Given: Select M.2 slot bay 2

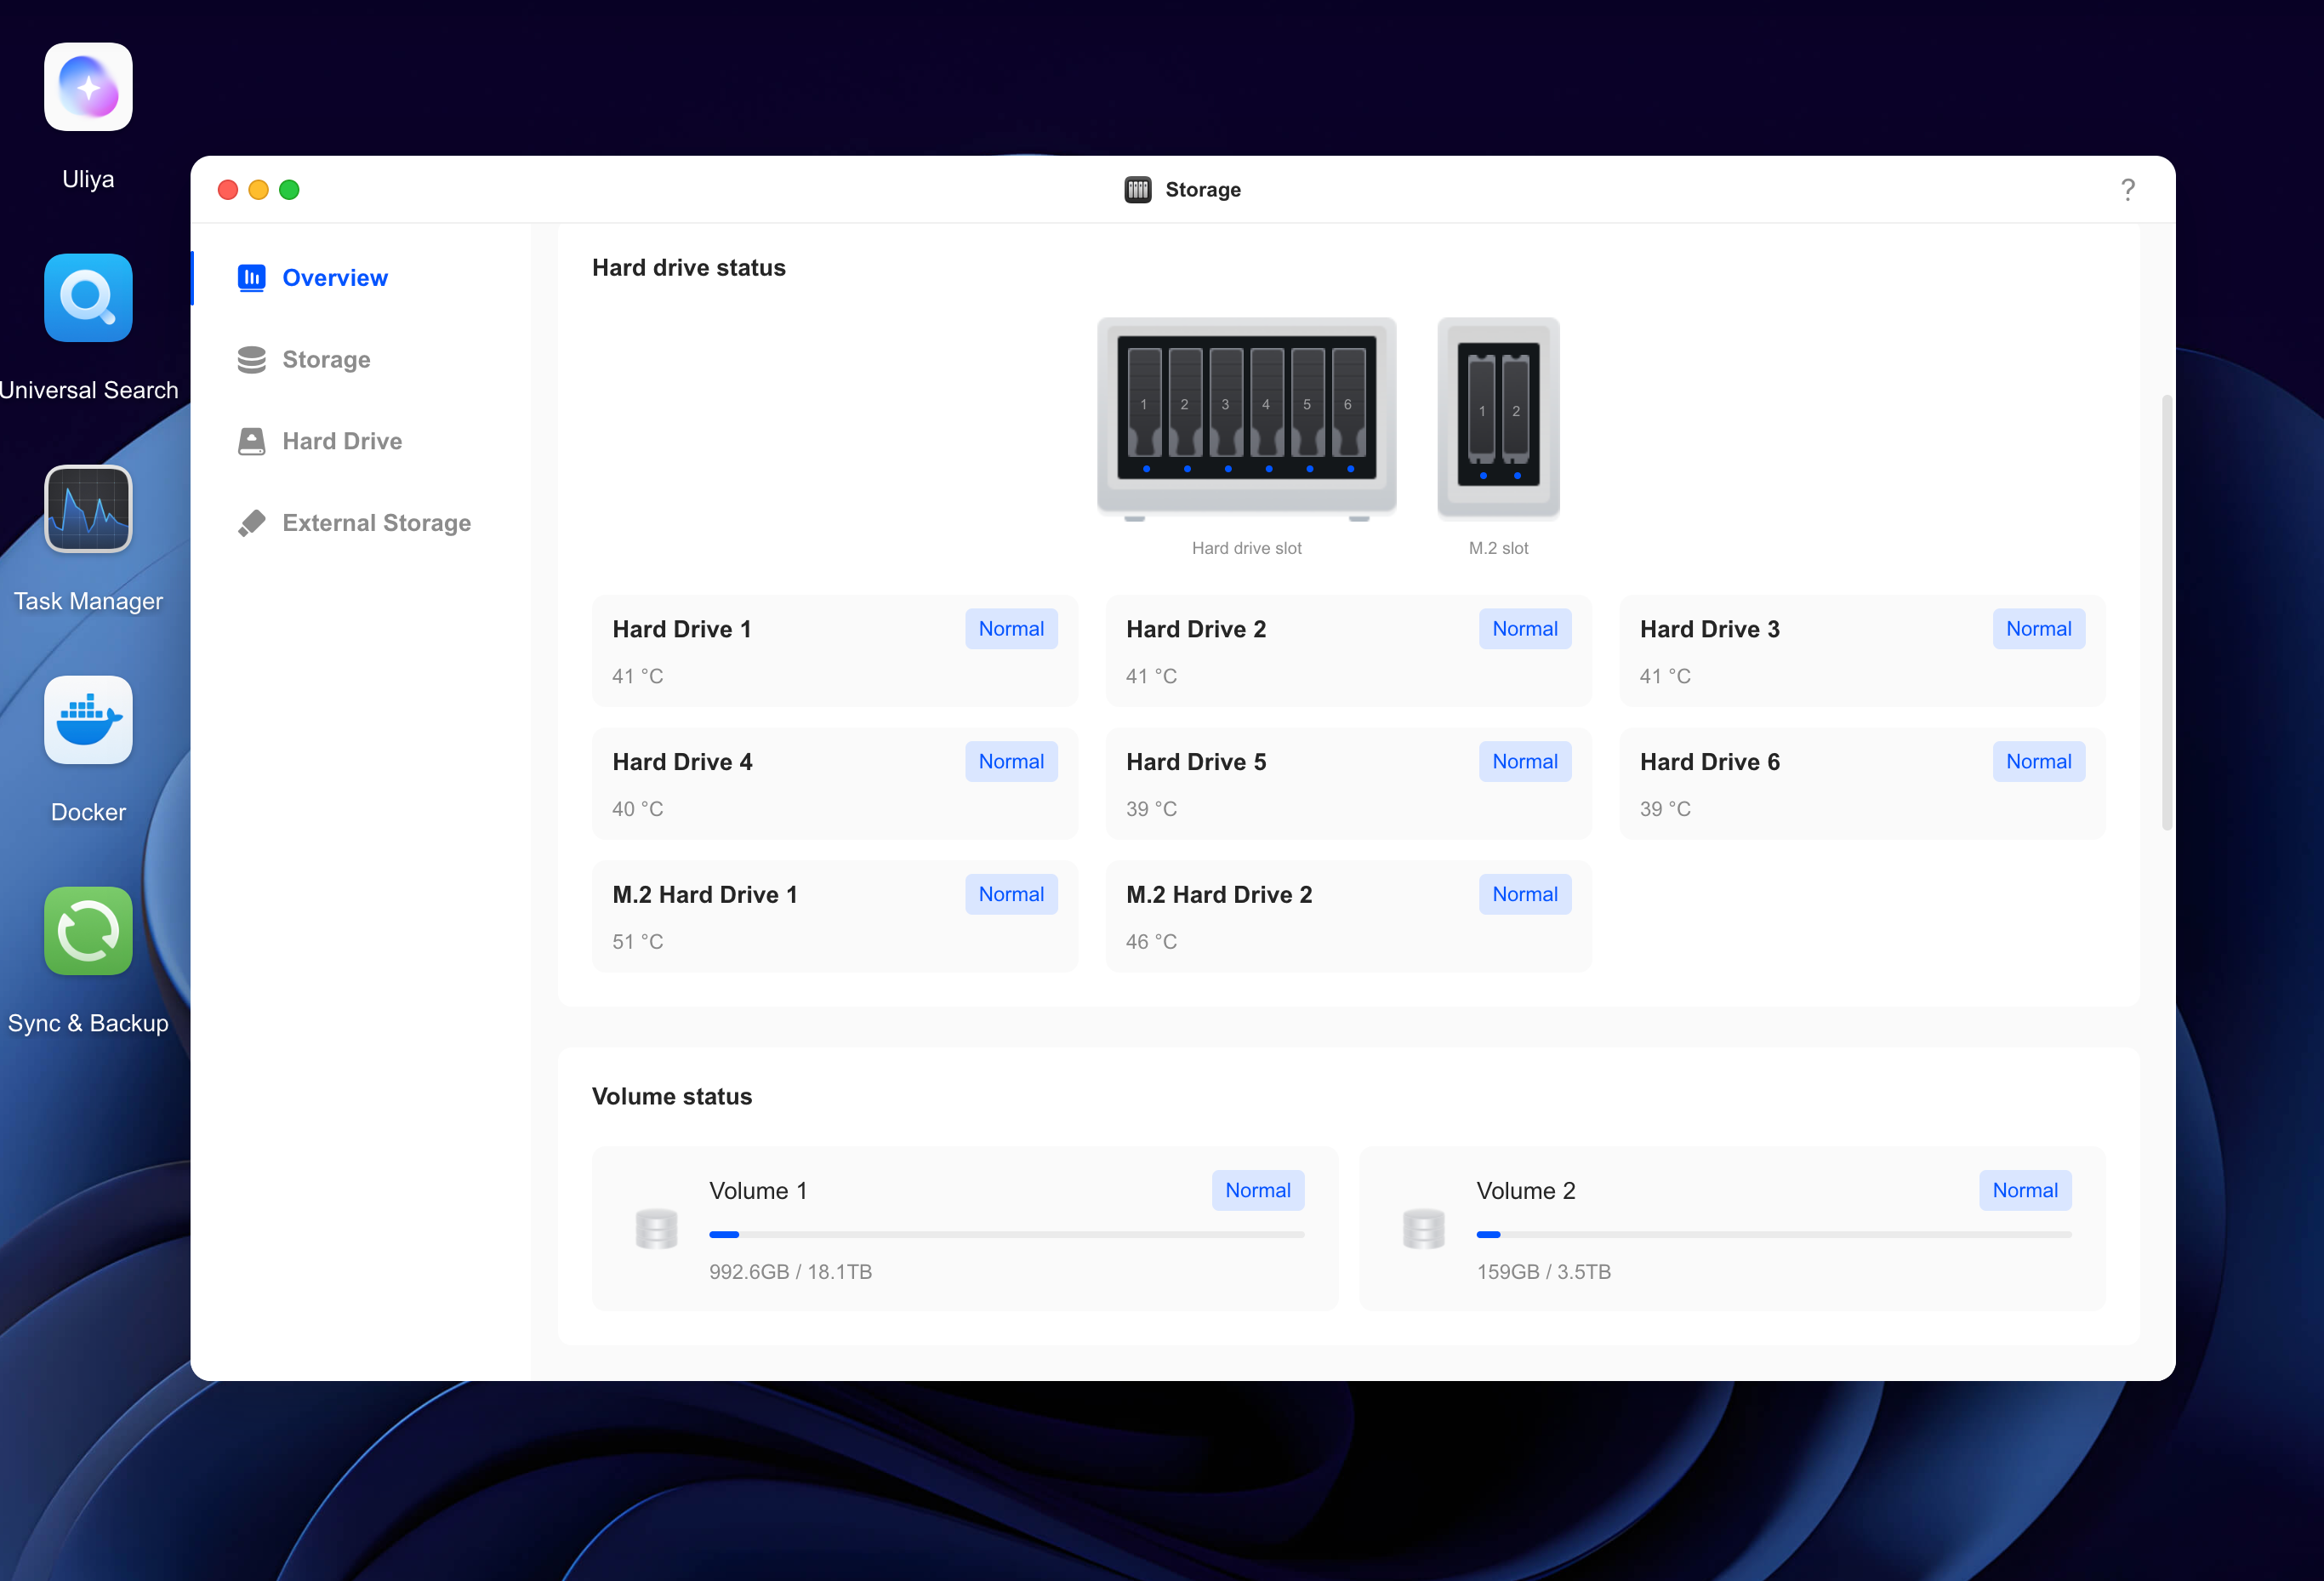Looking at the screenshot, I should coord(1516,410).
